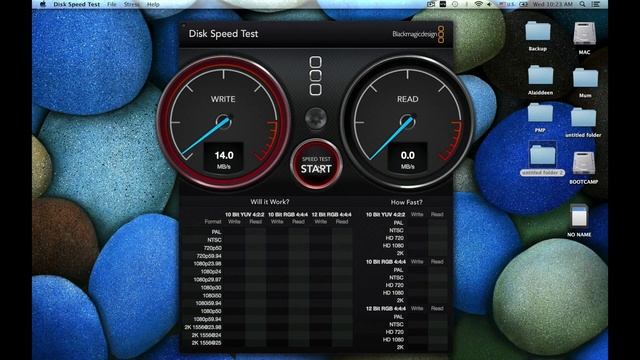Click the clock showing Wed 10:23 AM

point(553,4)
